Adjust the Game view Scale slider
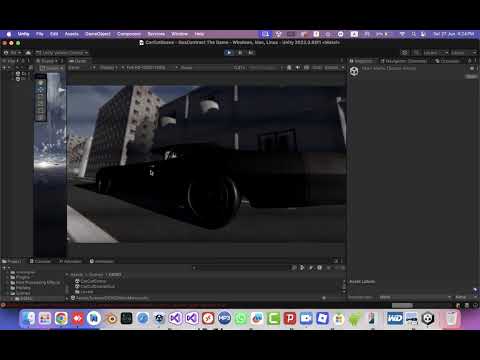Image resolution: width=480 pixels, height=360 pixels. click(263, 68)
